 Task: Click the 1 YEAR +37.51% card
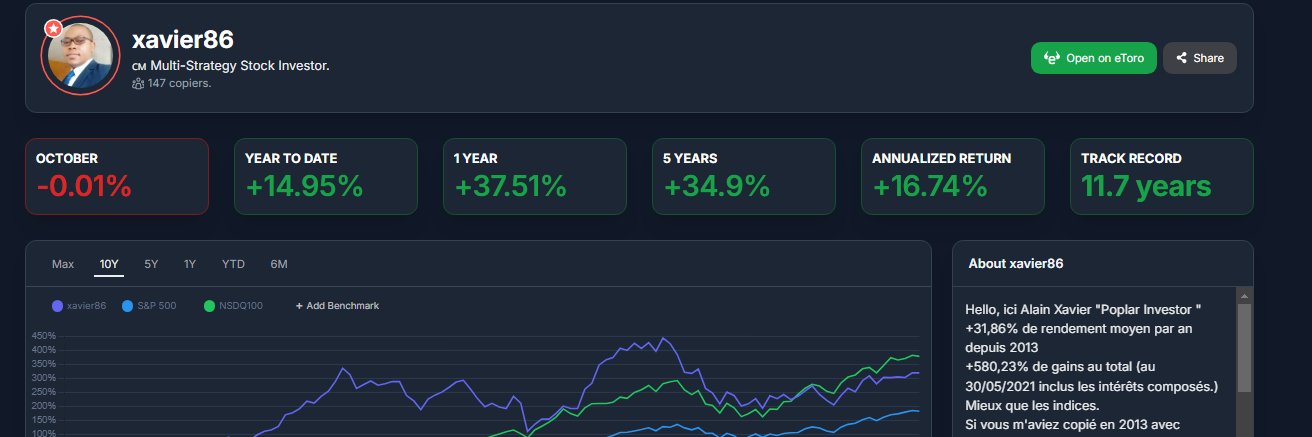coord(535,176)
